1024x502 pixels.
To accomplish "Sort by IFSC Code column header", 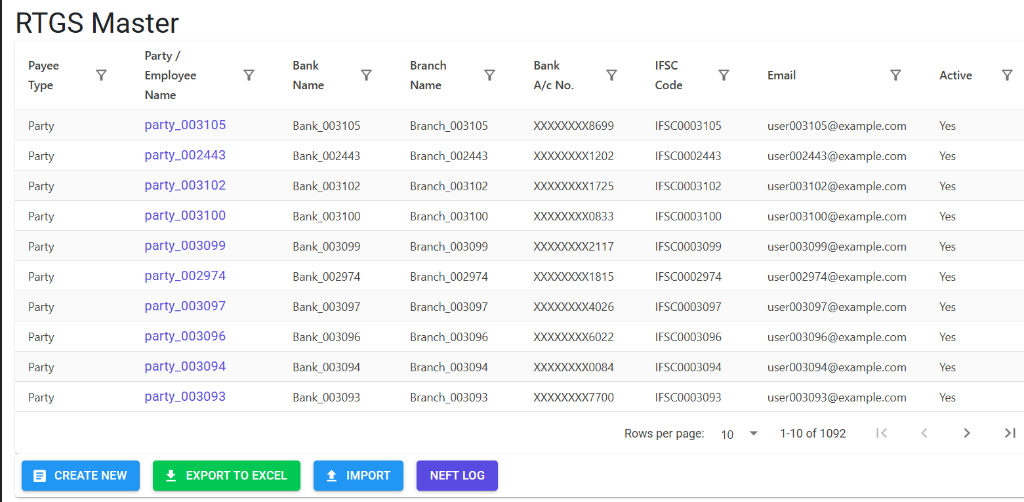I will pyautogui.click(x=669, y=75).
